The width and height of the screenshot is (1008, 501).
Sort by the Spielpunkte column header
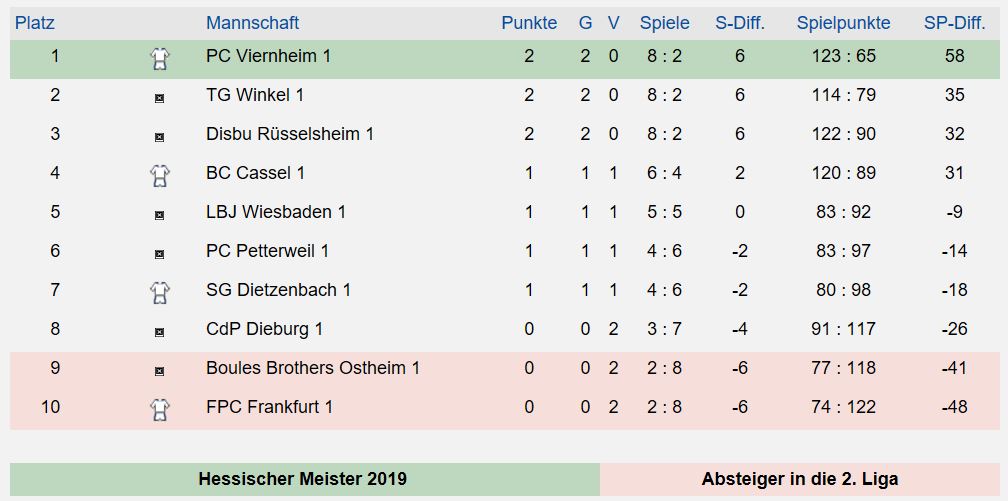pyautogui.click(x=843, y=23)
